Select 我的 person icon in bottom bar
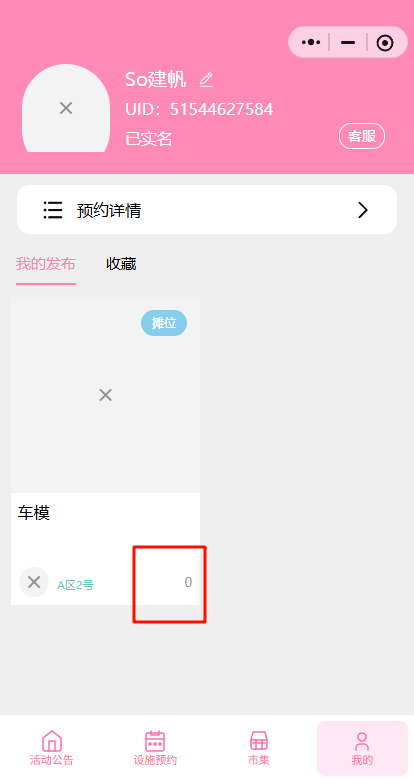414x780 pixels. tap(362, 741)
